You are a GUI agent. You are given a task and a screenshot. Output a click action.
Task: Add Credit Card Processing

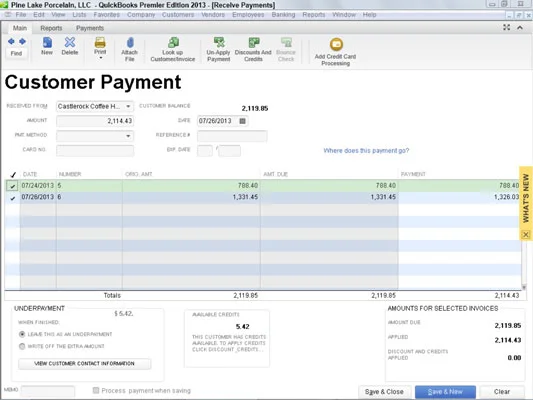(336, 52)
